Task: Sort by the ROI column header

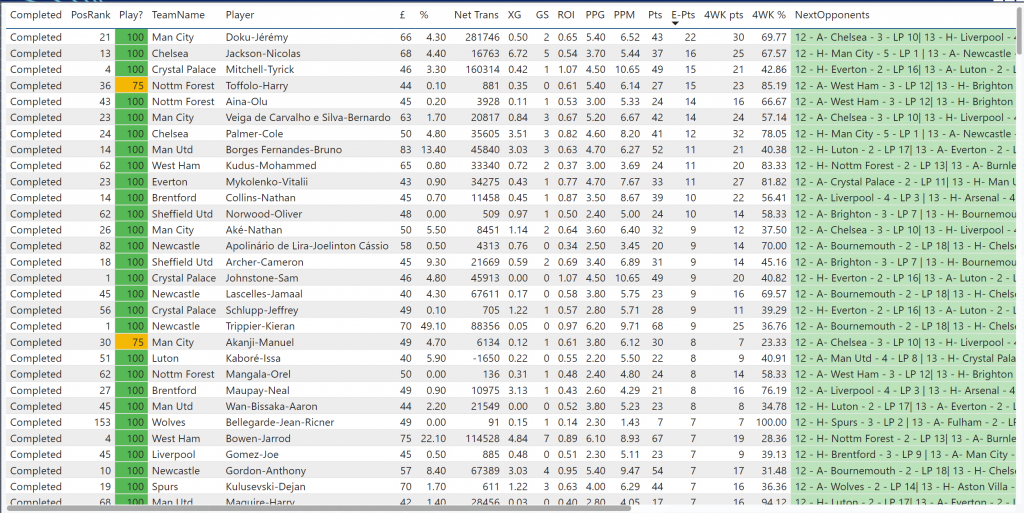Action: (566, 15)
